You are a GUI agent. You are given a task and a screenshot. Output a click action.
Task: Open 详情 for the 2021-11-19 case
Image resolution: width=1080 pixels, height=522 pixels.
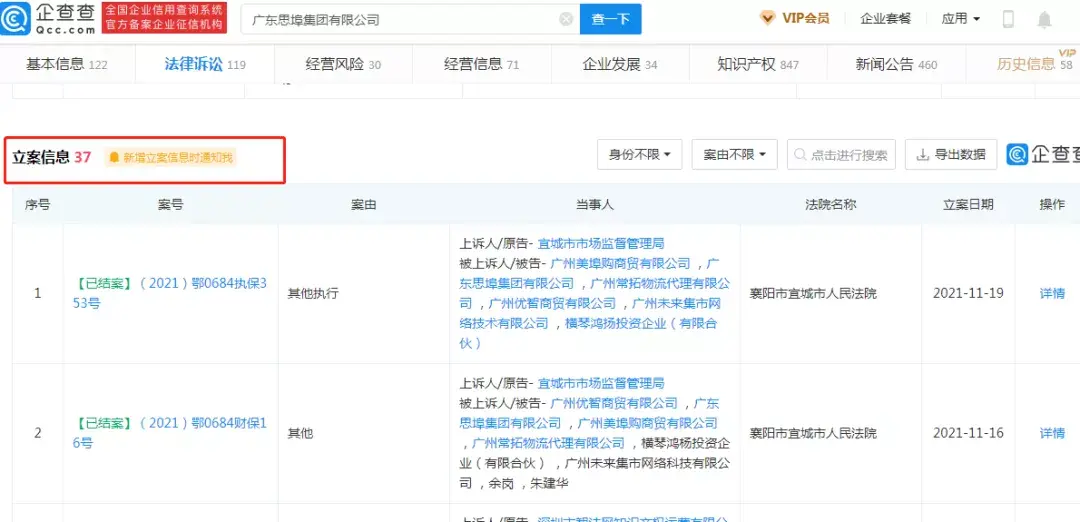(x=1052, y=293)
